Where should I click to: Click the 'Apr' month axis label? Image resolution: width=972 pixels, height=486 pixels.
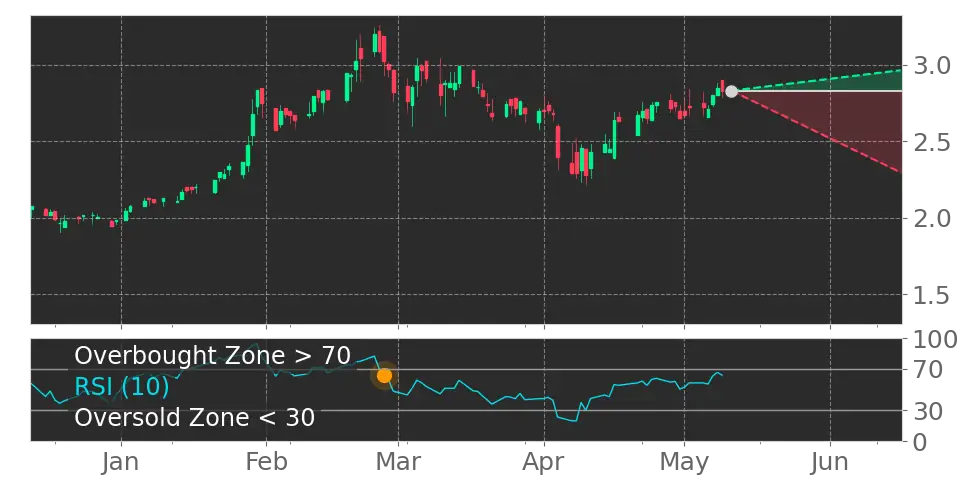click(x=544, y=462)
